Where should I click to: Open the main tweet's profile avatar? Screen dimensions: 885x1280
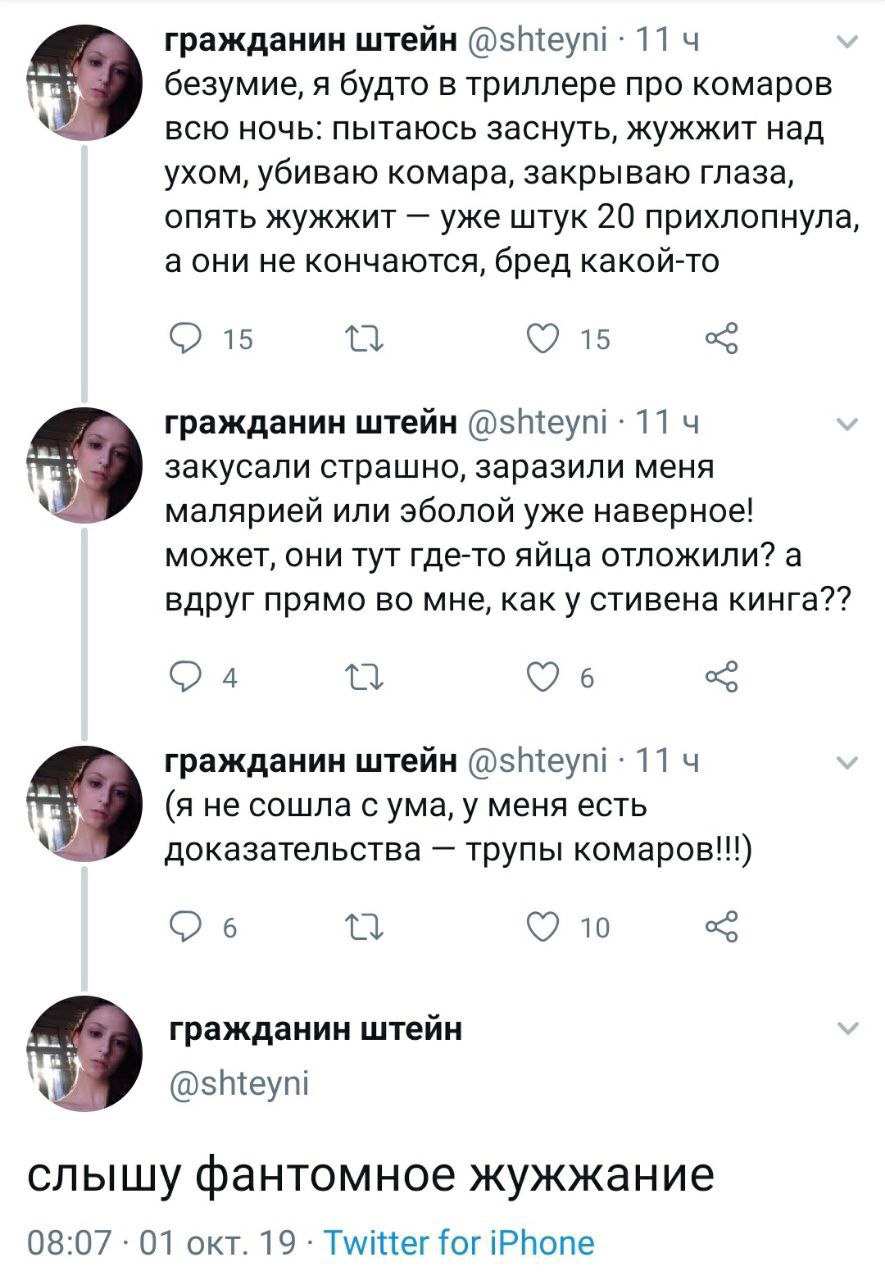[x=83, y=1054]
